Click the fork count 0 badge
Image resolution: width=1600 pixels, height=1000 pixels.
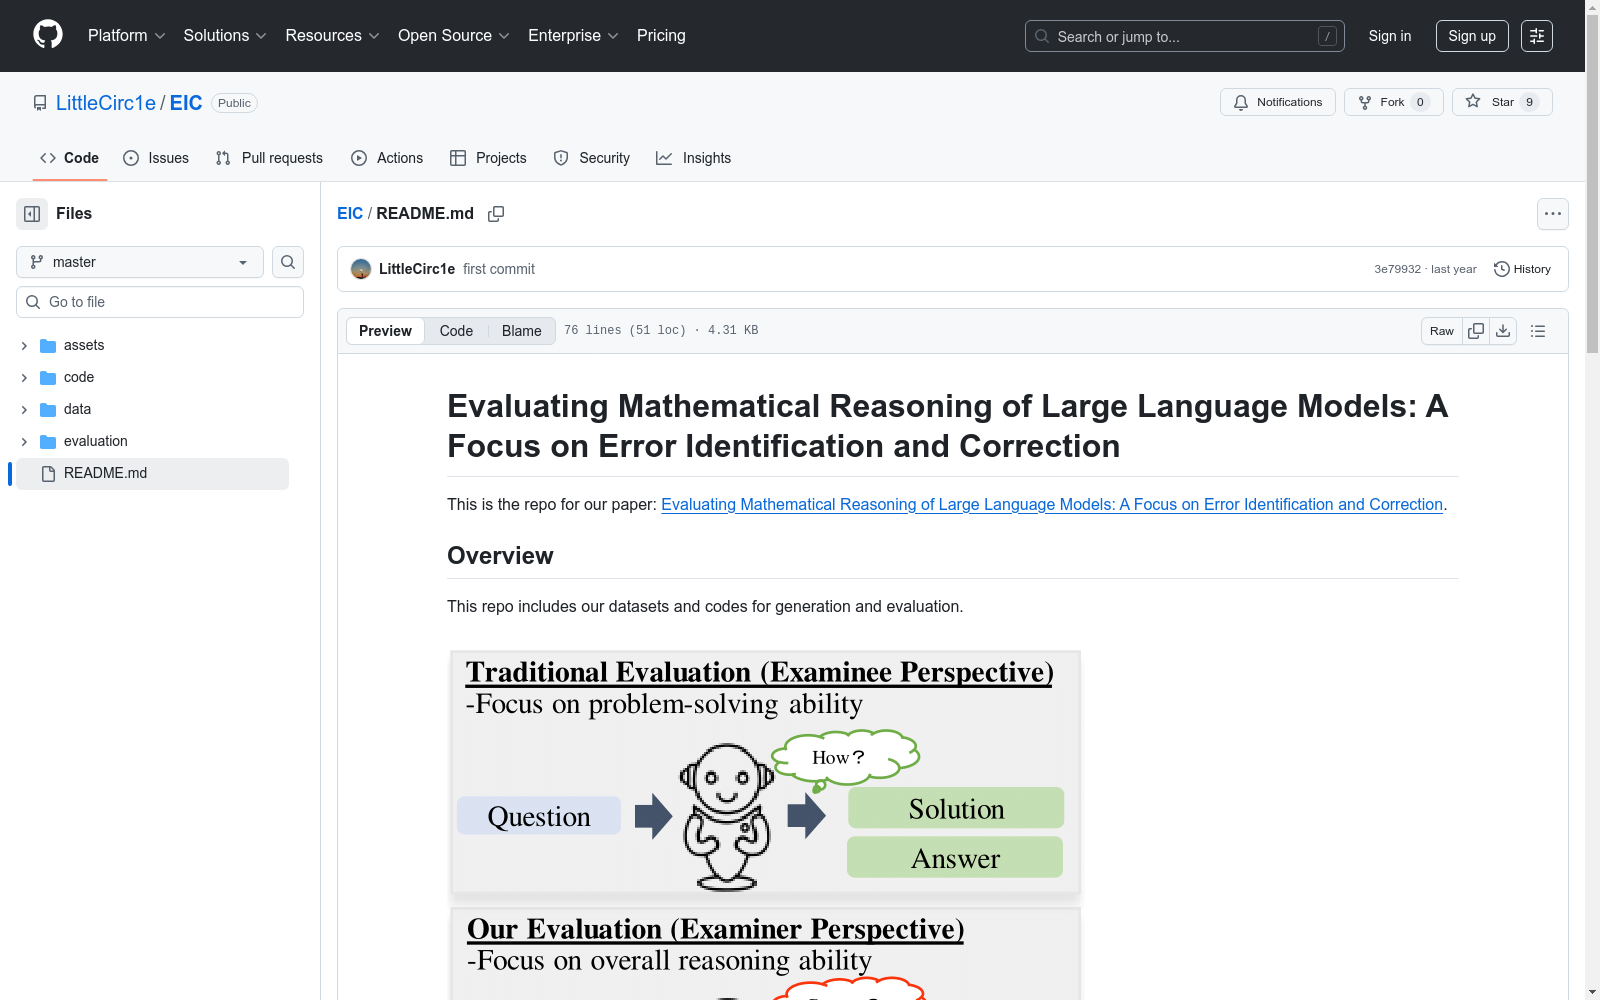(1420, 102)
